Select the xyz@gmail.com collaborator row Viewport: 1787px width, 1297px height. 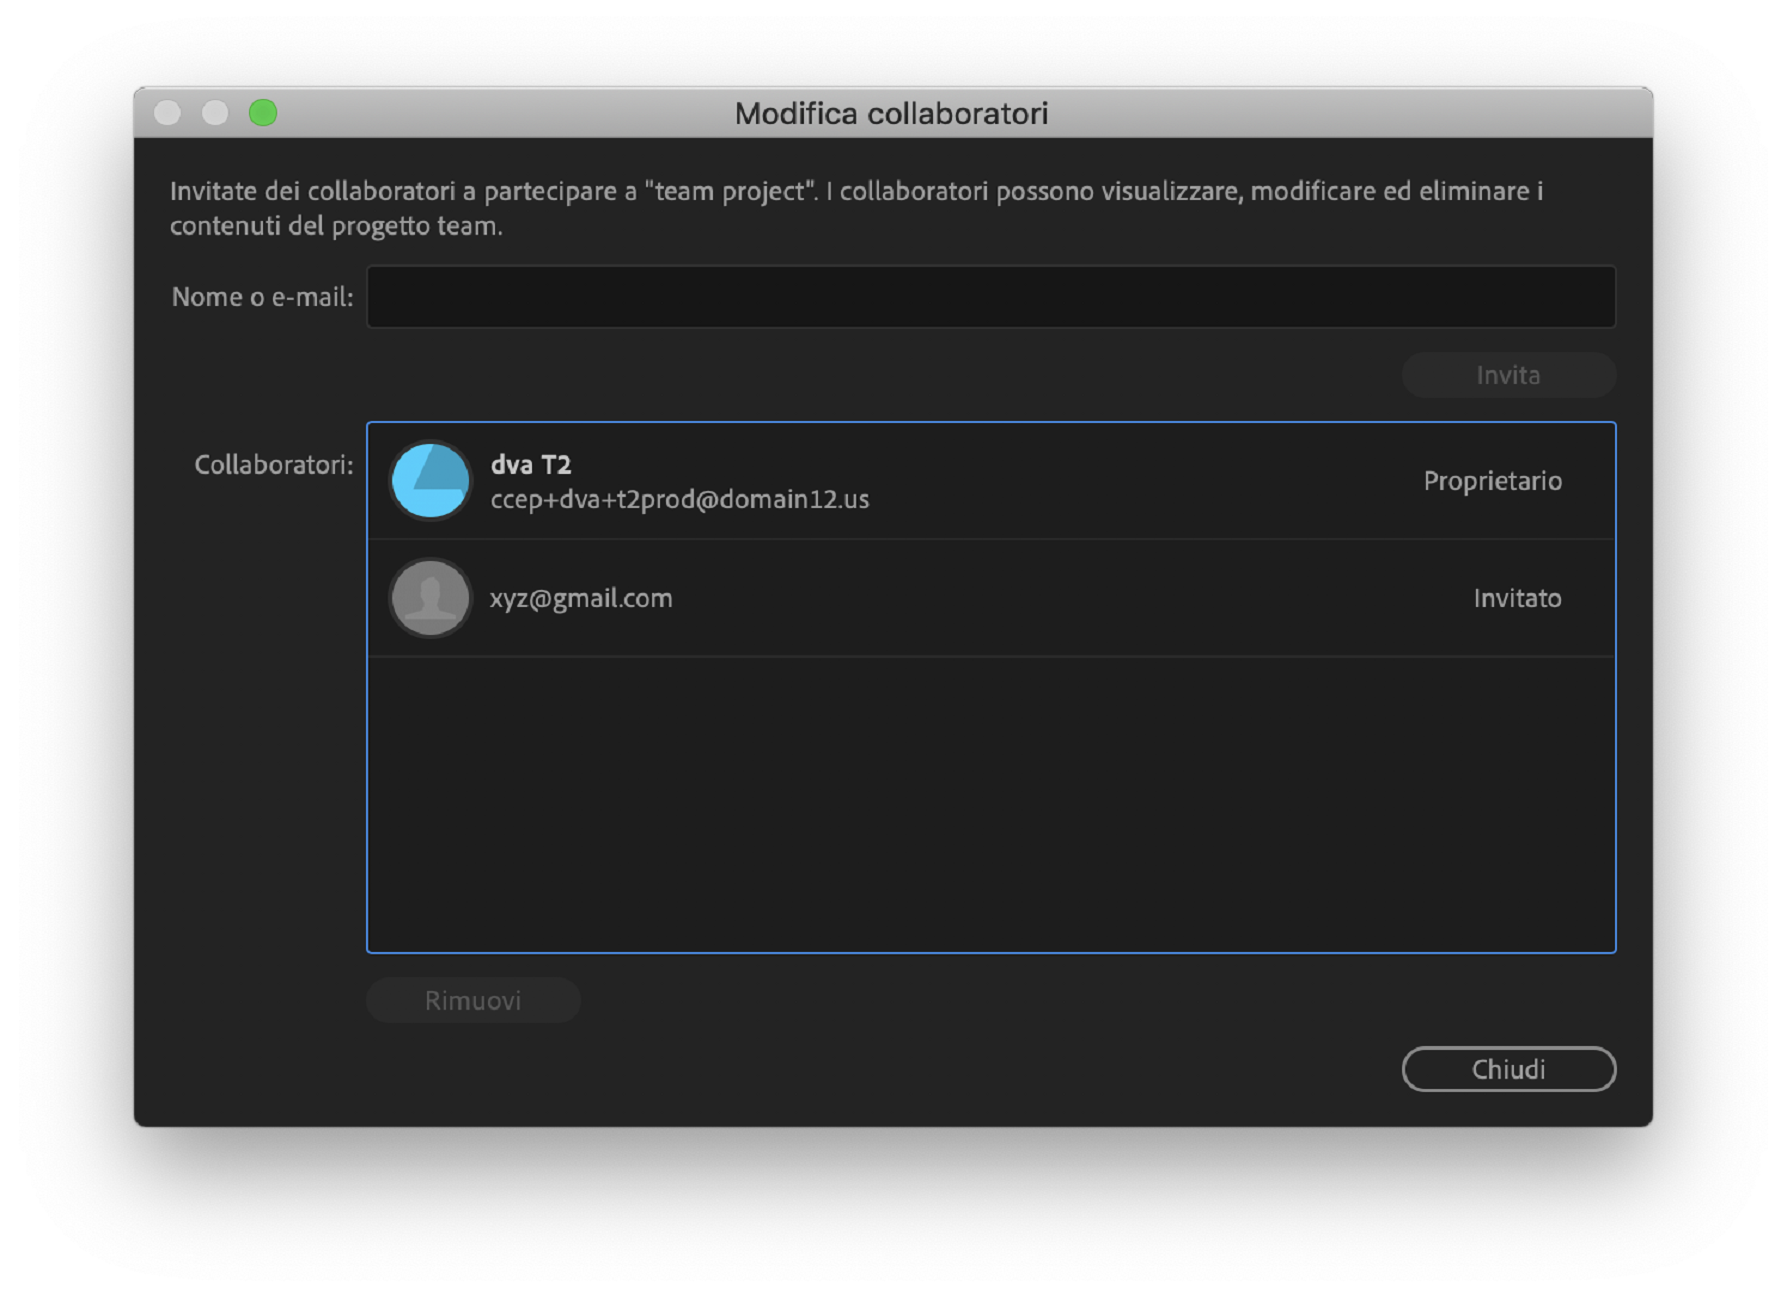(991, 598)
